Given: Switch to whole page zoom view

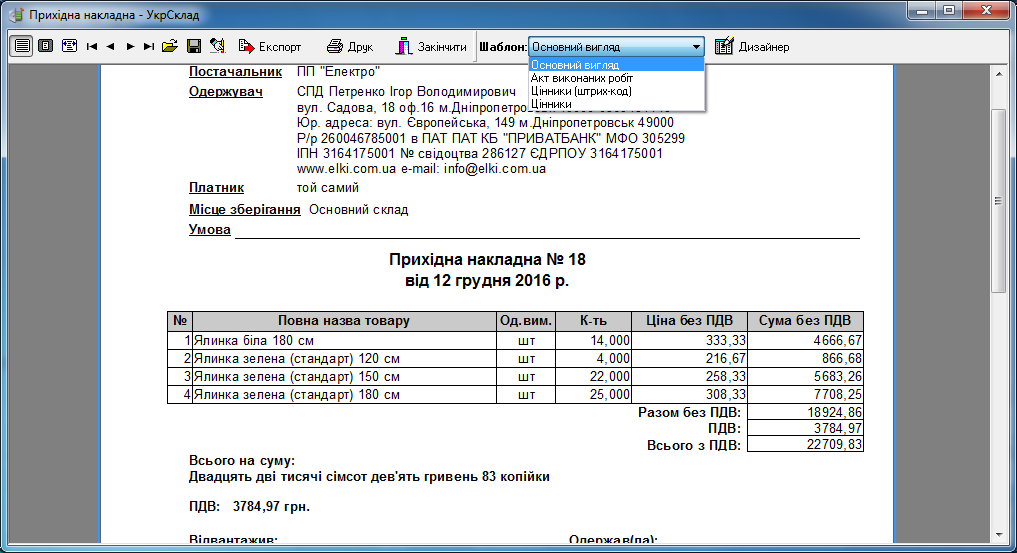Looking at the screenshot, I should (x=45, y=46).
